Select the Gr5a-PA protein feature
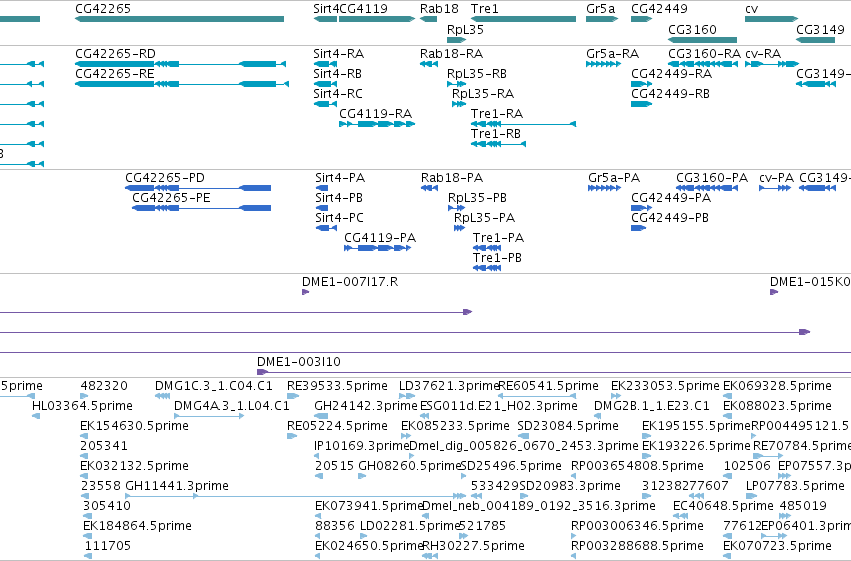The width and height of the screenshot is (851, 561). tap(605, 188)
